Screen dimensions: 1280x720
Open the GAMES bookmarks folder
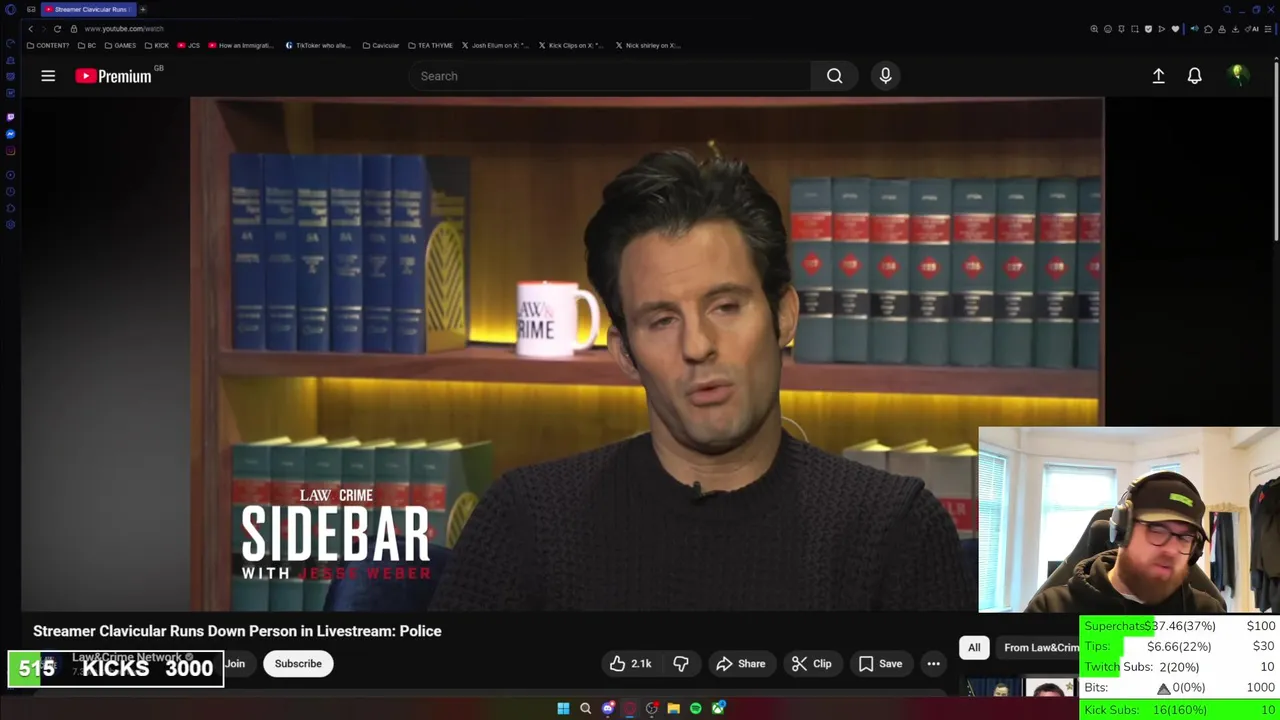click(120, 45)
